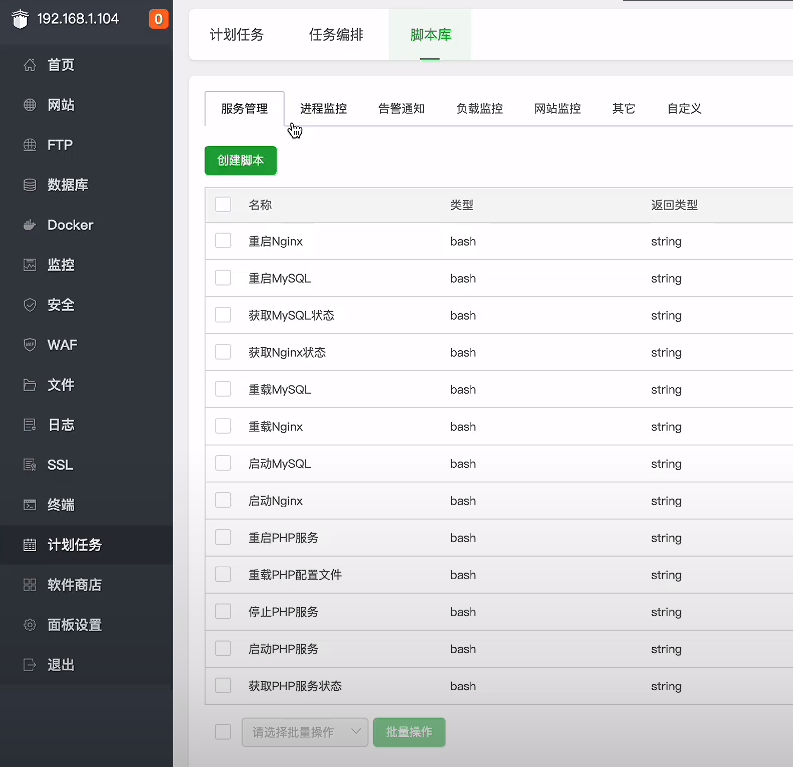This screenshot has height=767, width=793.
Task: Check the box for 获取MySQL状态
Action: (x=223, y=315)
